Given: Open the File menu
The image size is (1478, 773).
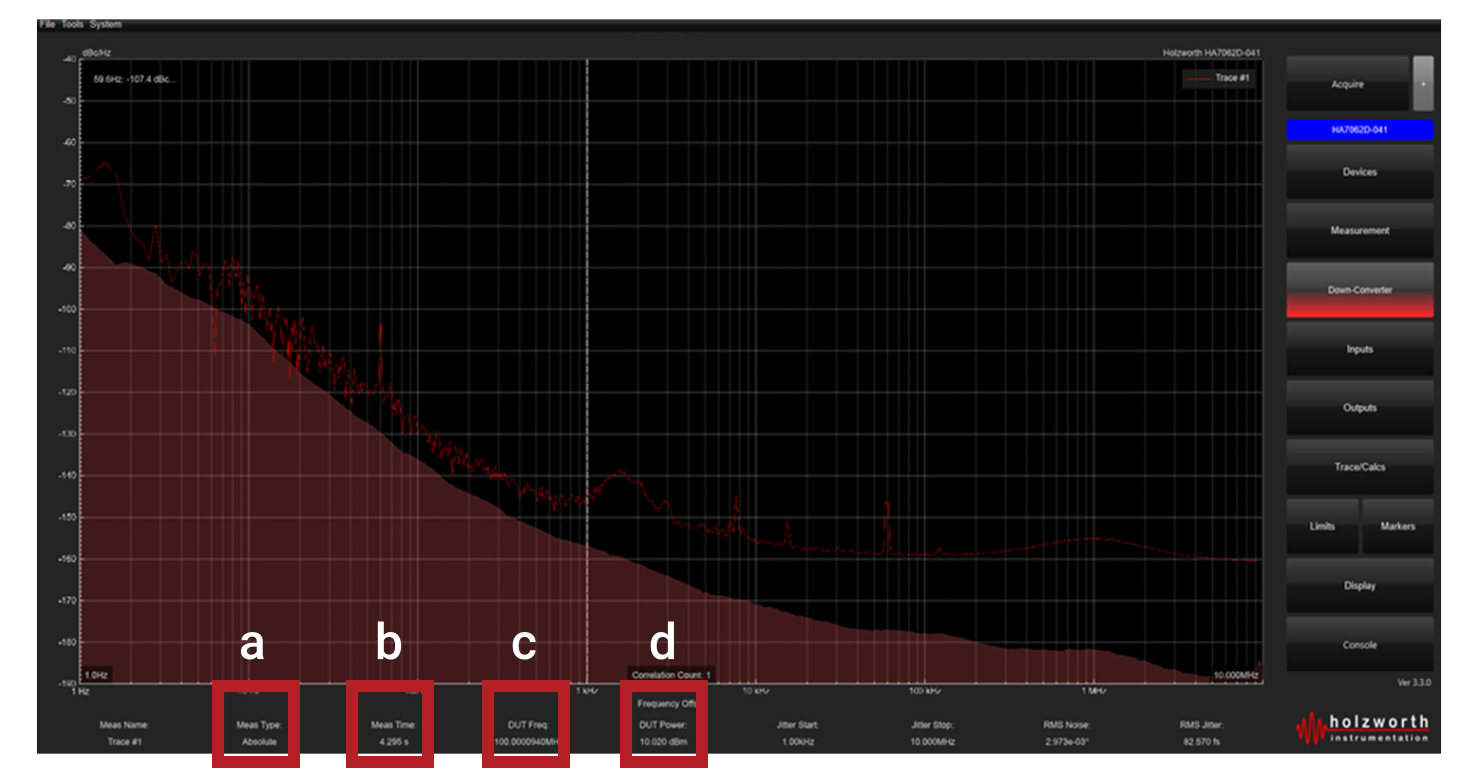Looking at the screenshot, I should 46,23.
